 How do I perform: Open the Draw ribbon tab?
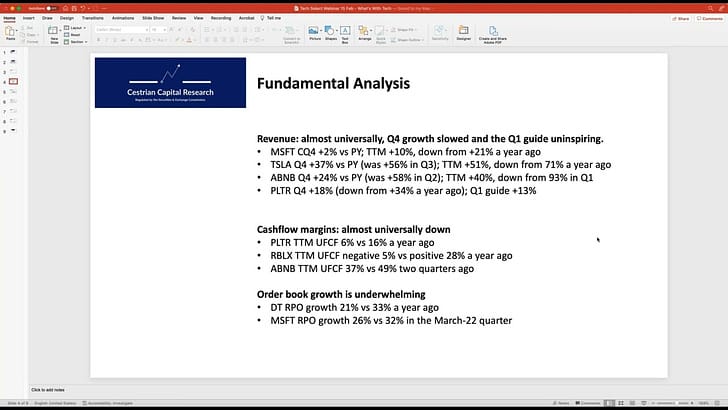[x=47, y=18]
